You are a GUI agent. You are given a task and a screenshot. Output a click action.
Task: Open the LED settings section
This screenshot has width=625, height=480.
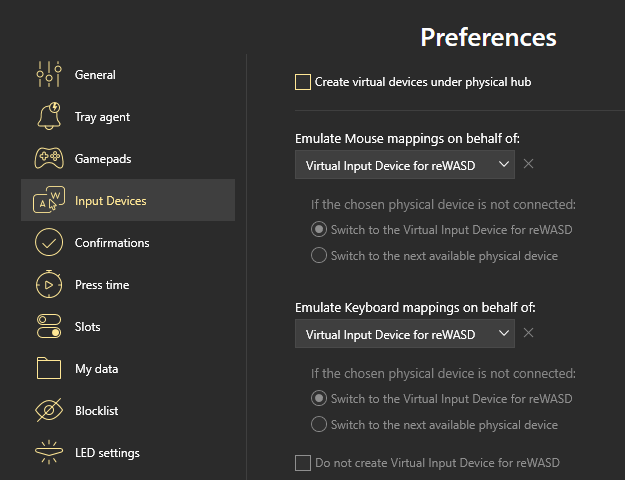tap(107, 453)
